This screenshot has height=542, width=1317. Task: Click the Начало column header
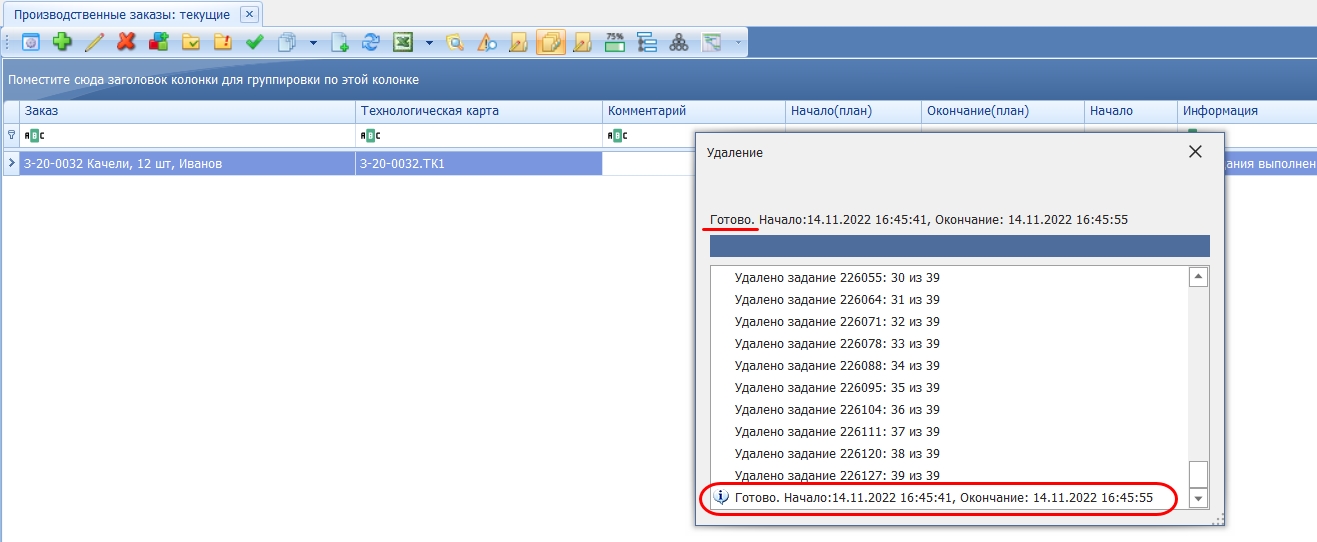[1130, 111]
